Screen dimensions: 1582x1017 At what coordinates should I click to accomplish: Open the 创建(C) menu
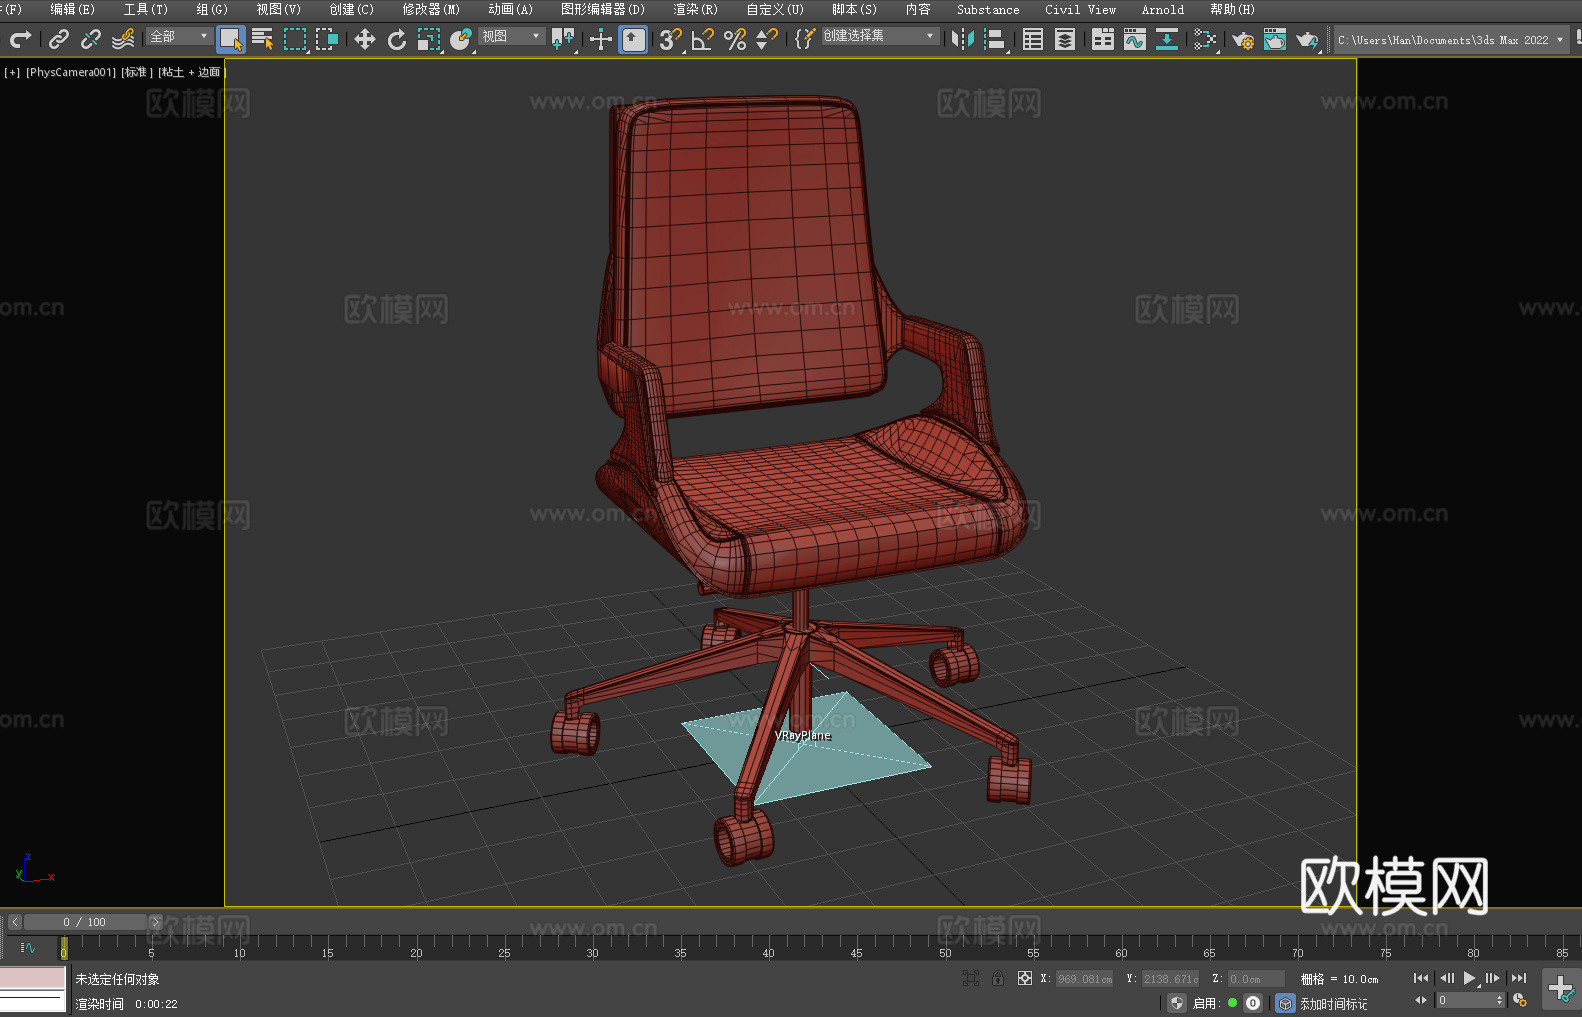pyautogui.click(x=351, y=10)
